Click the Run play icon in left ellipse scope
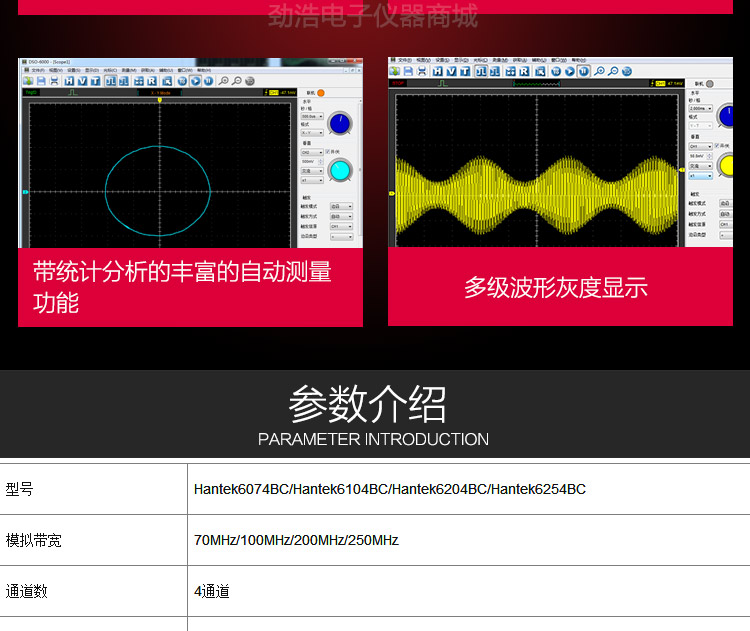Viewport: 750px width, 631px height. tap(195, 81)
